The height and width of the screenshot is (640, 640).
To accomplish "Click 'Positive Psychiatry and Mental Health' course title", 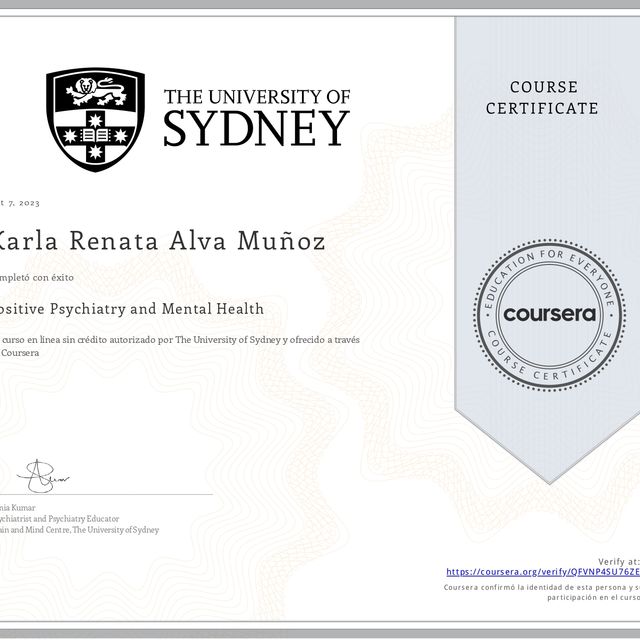I will (131, 309).
